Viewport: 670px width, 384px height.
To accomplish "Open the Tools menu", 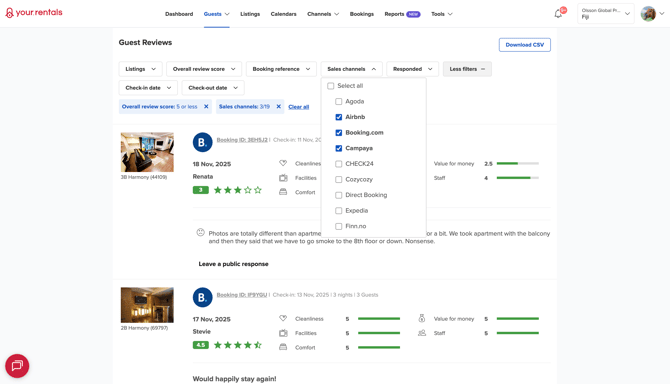I will coord(442,14).
